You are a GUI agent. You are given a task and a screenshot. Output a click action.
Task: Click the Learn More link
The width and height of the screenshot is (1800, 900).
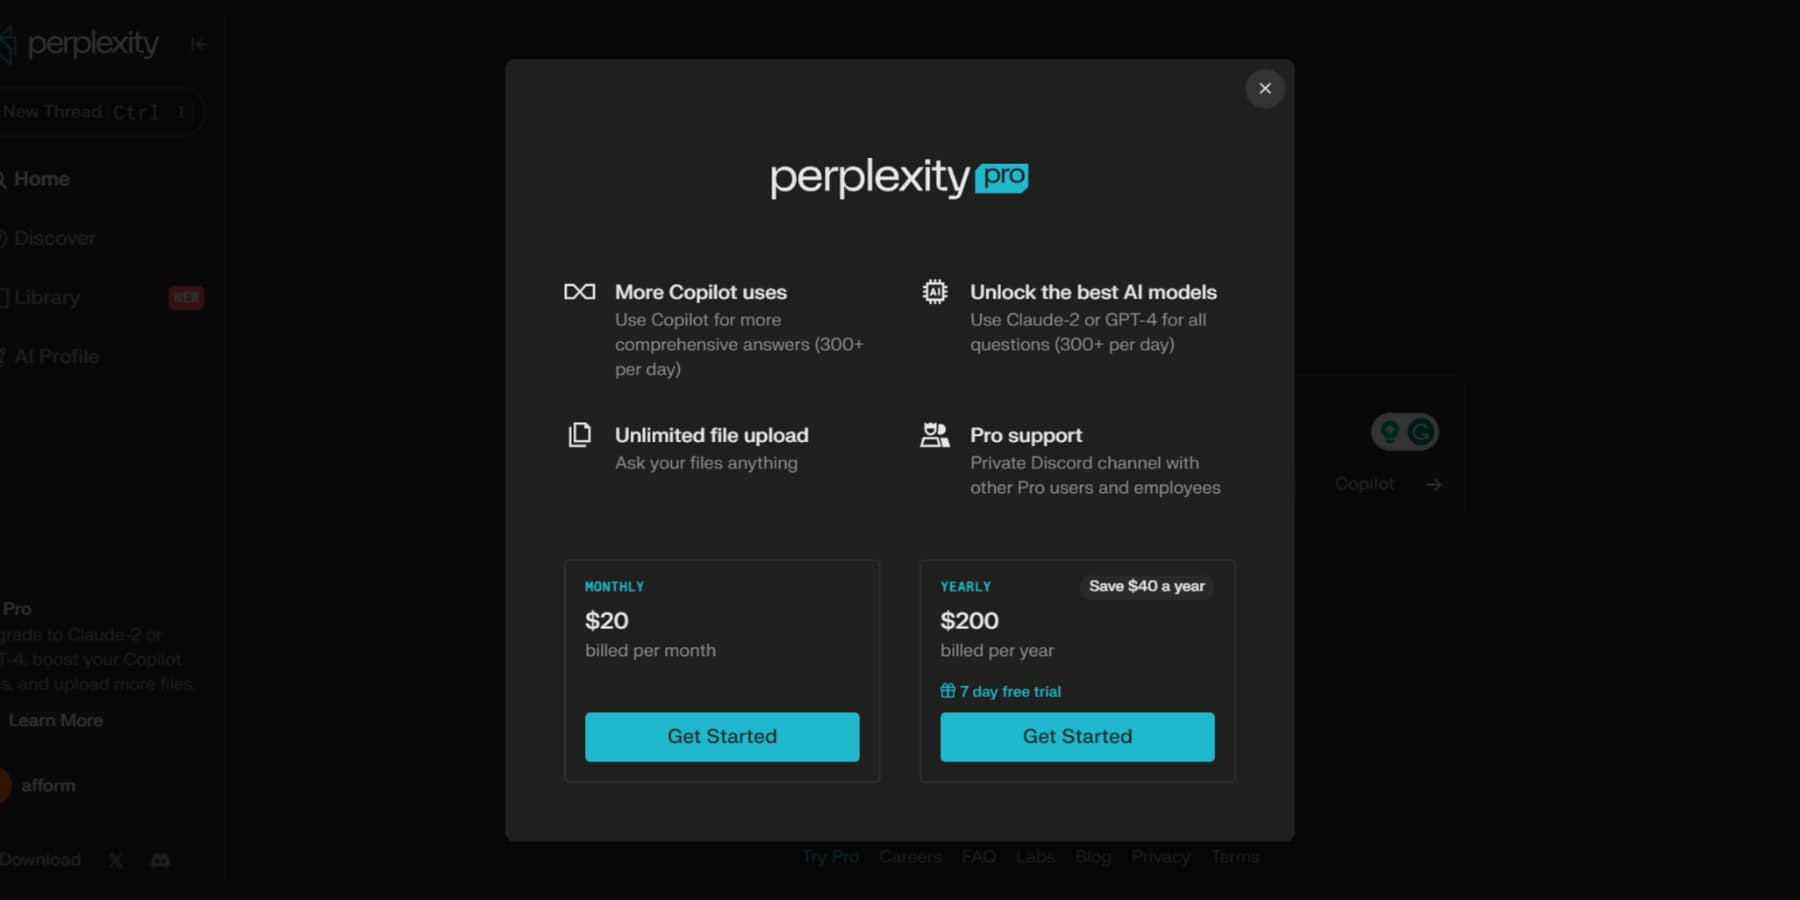tap(56, 720)
